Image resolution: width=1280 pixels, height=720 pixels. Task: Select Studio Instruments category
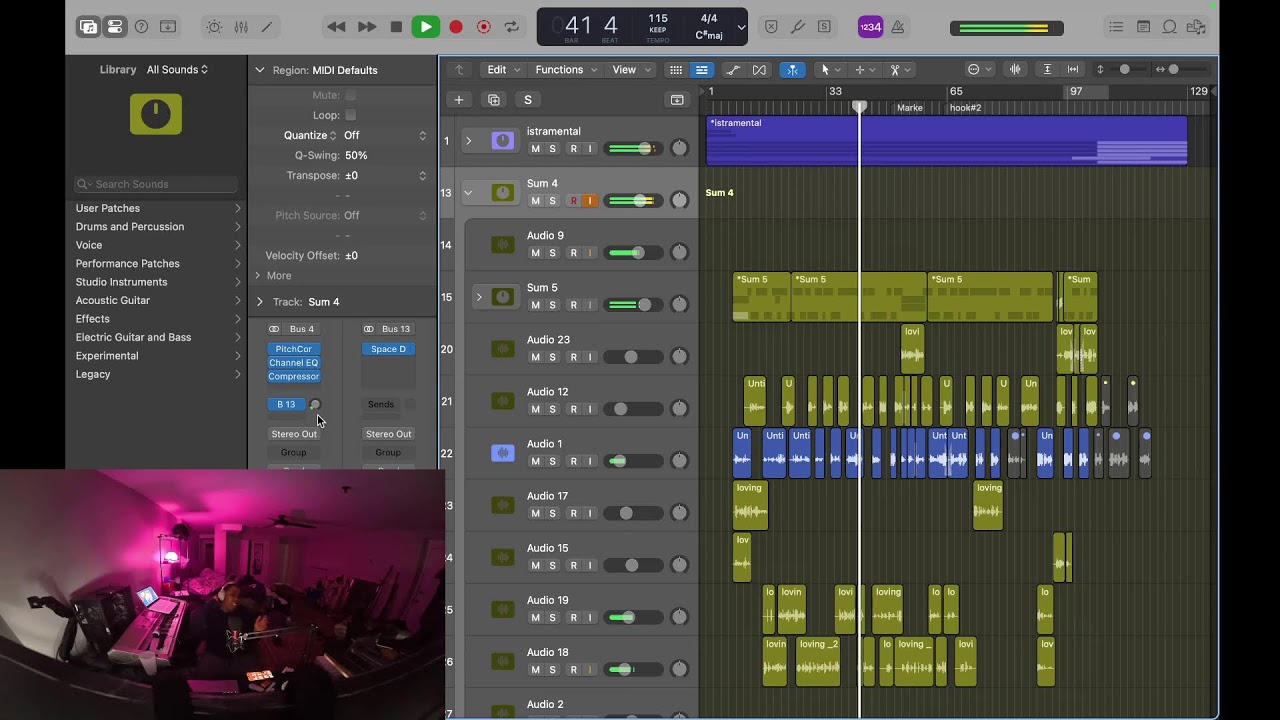pyautogui.click(x=121, y=282)
